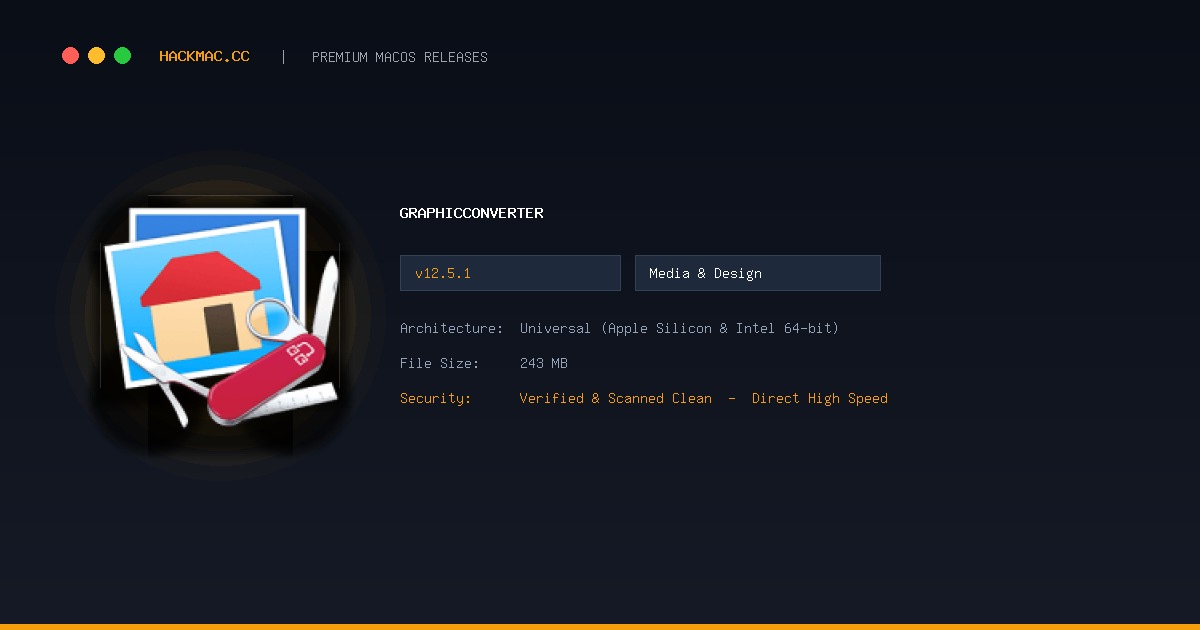
Task: Click the Media & Design category box
Action: [x=758, y=273]
